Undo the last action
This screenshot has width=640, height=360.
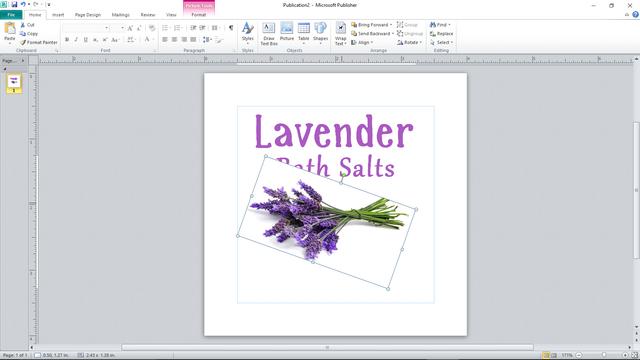click(23, 4)
